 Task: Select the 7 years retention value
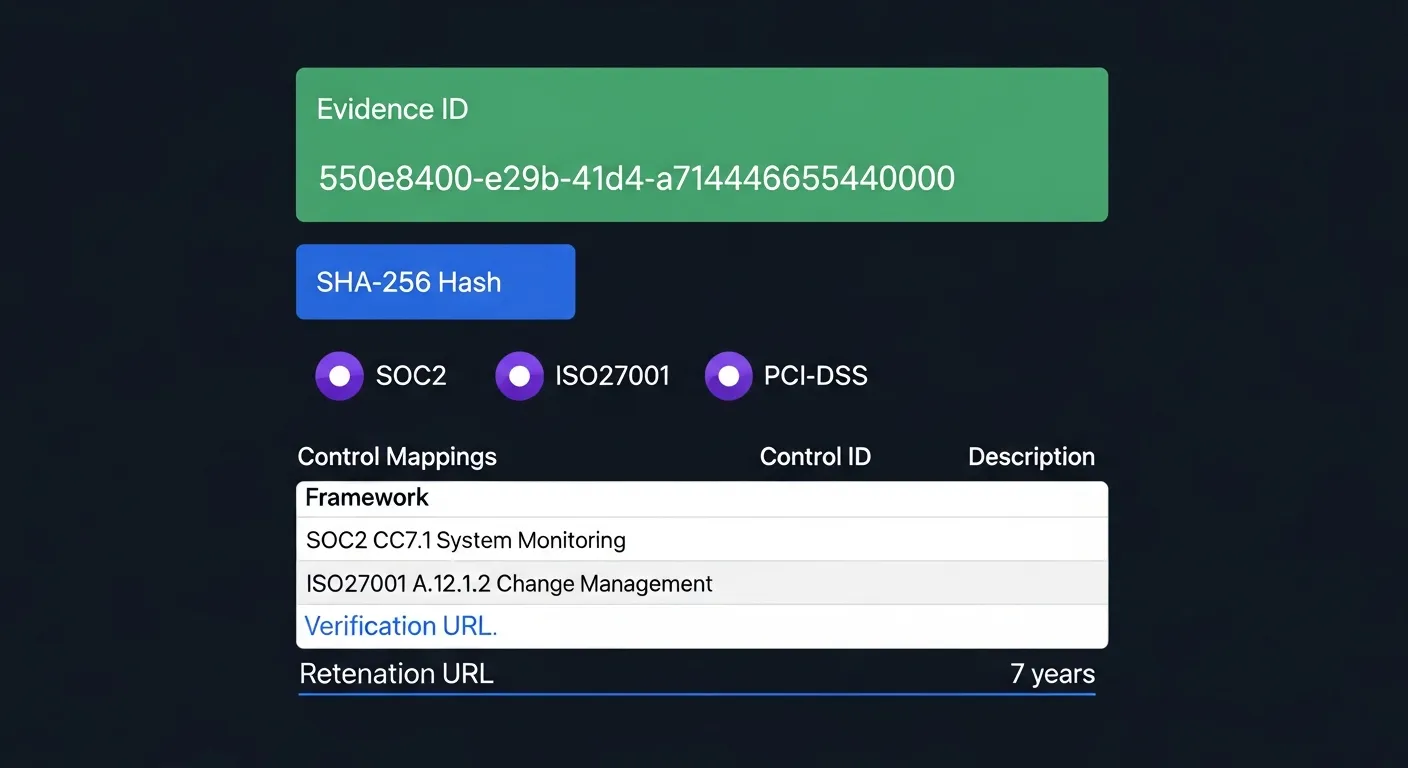click(x=1052, y=673)
